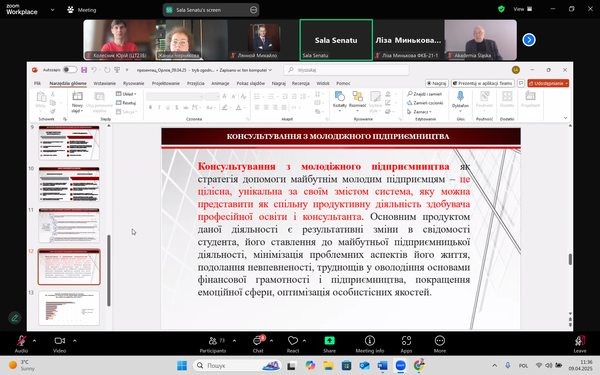Select slide 13 thumbnail
Image resolution: width=600 pixels, height=375 pixels.
coord(69,308)
